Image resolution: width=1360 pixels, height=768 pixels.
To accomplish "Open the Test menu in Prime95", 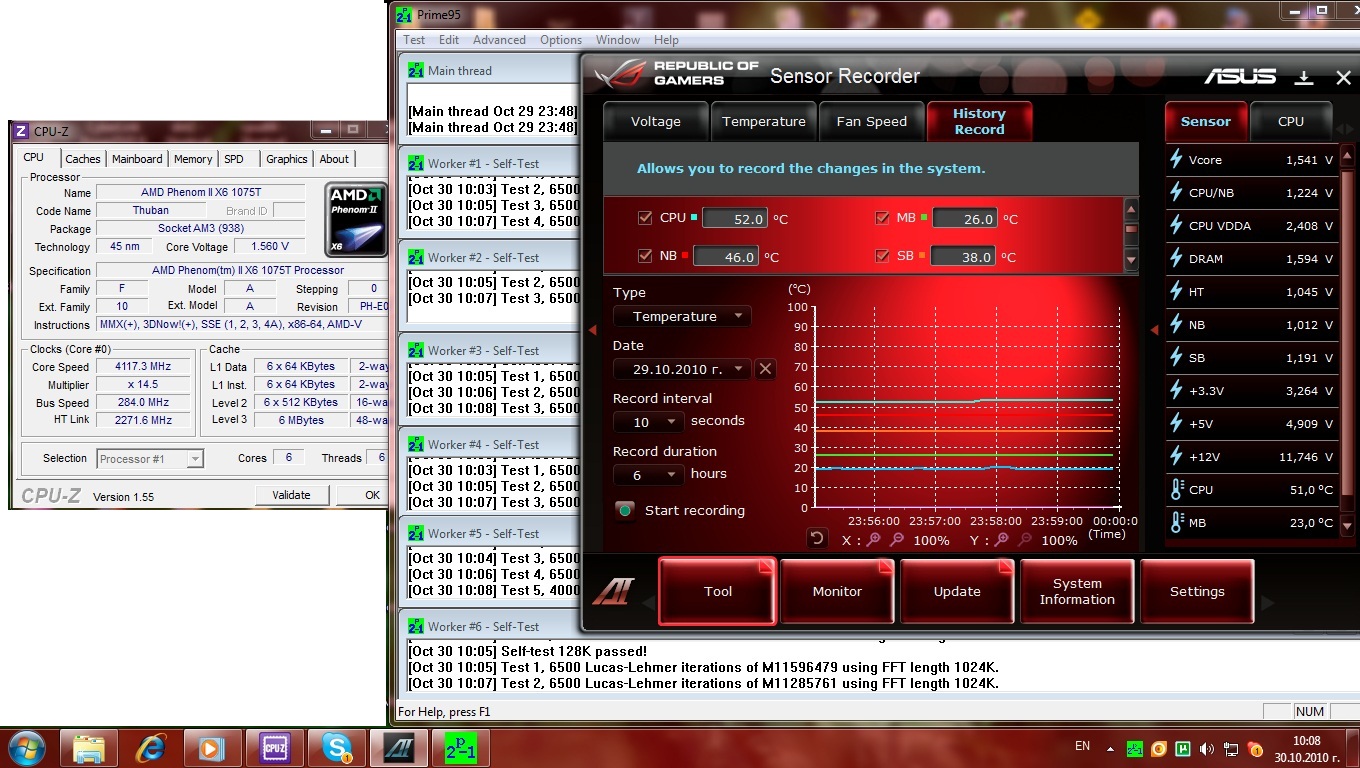I will pyautogui.click(x=414, y=40).
